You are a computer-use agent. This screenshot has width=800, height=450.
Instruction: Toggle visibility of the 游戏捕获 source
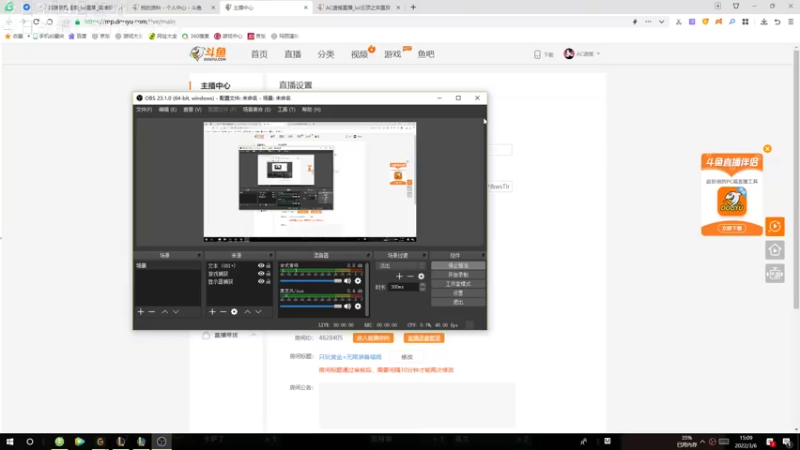click(x=261, y=274)
